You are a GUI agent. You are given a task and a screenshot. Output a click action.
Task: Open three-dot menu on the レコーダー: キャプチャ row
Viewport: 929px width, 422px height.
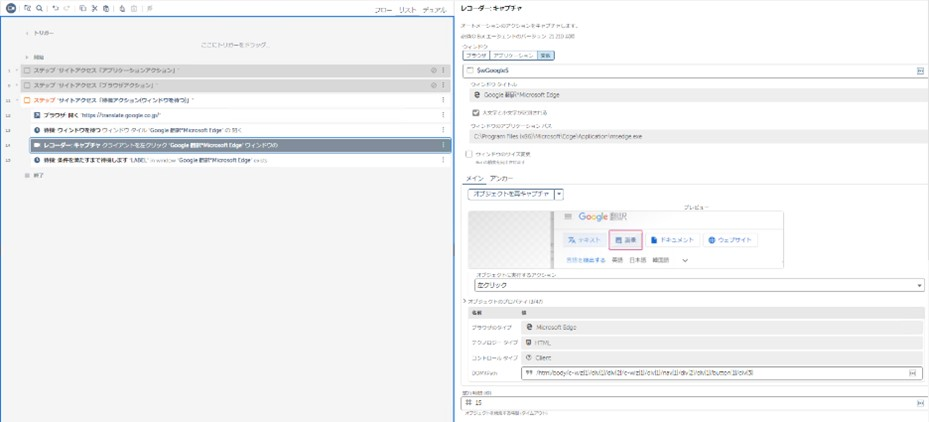[x=443, y=145]
